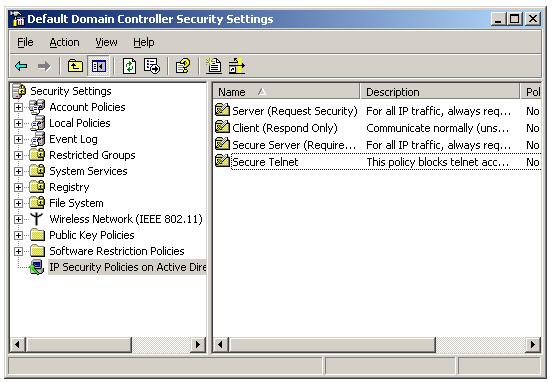552x383 pixels.
Task: Click the list pane horizontal scrollbar thumb
Action: coord(332,344)
